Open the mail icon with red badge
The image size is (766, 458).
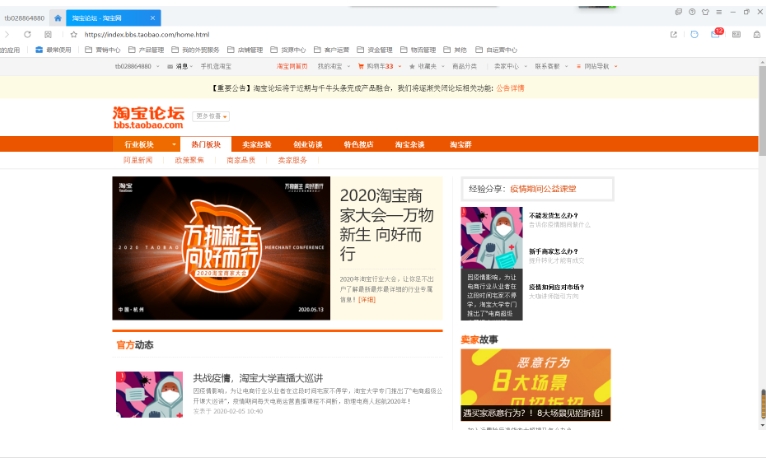pos(716,34)
